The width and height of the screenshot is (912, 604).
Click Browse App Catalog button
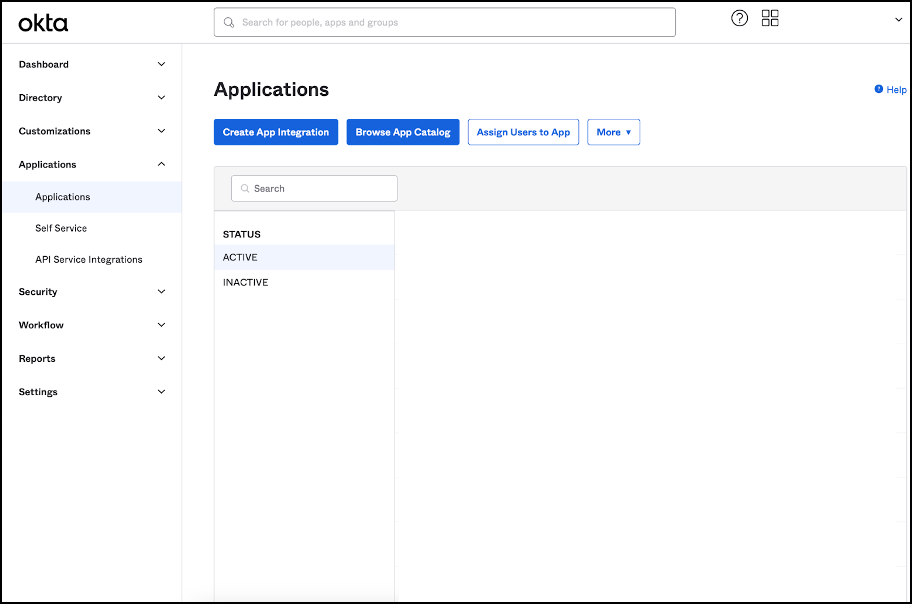pos(403,132)
